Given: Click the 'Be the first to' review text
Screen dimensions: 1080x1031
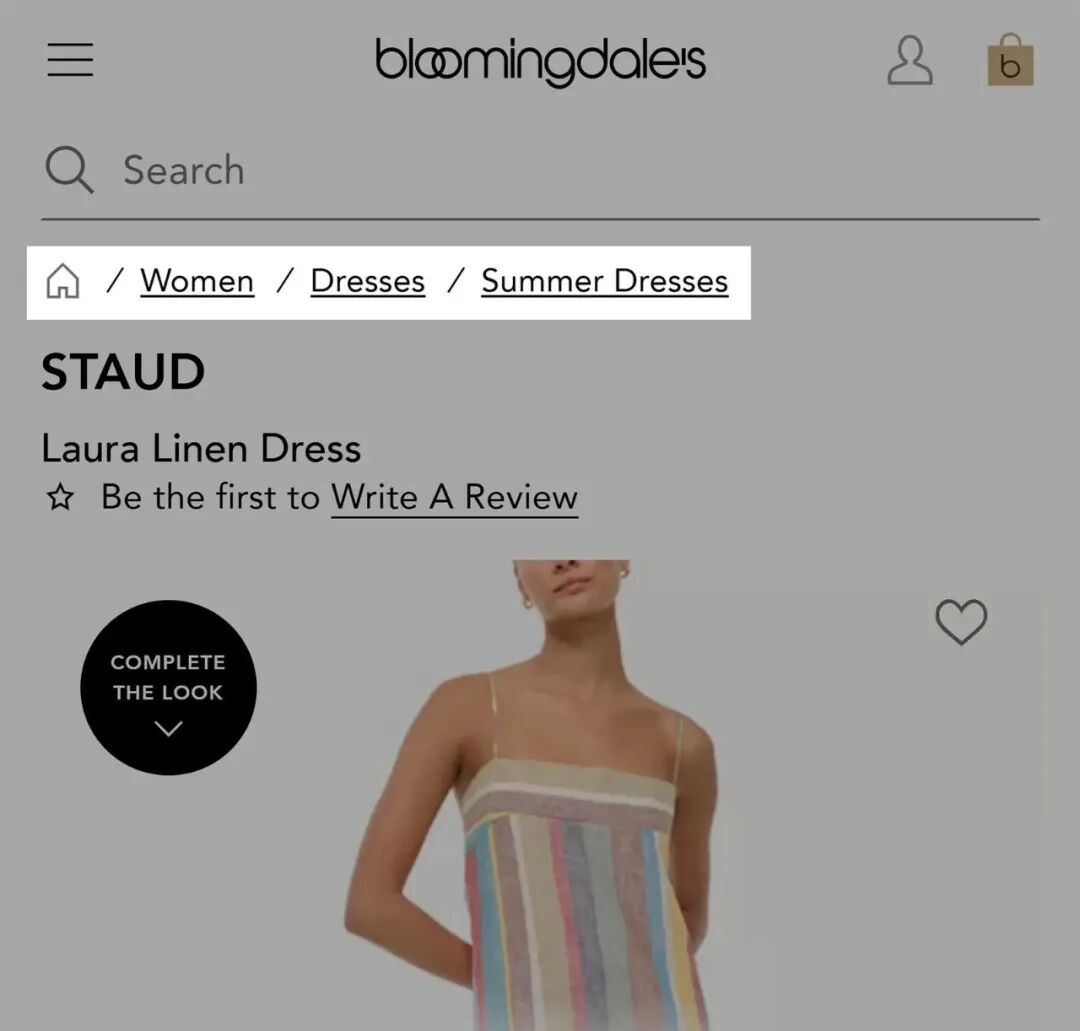Looking at the screenshot, I should [x=210, y=497].
